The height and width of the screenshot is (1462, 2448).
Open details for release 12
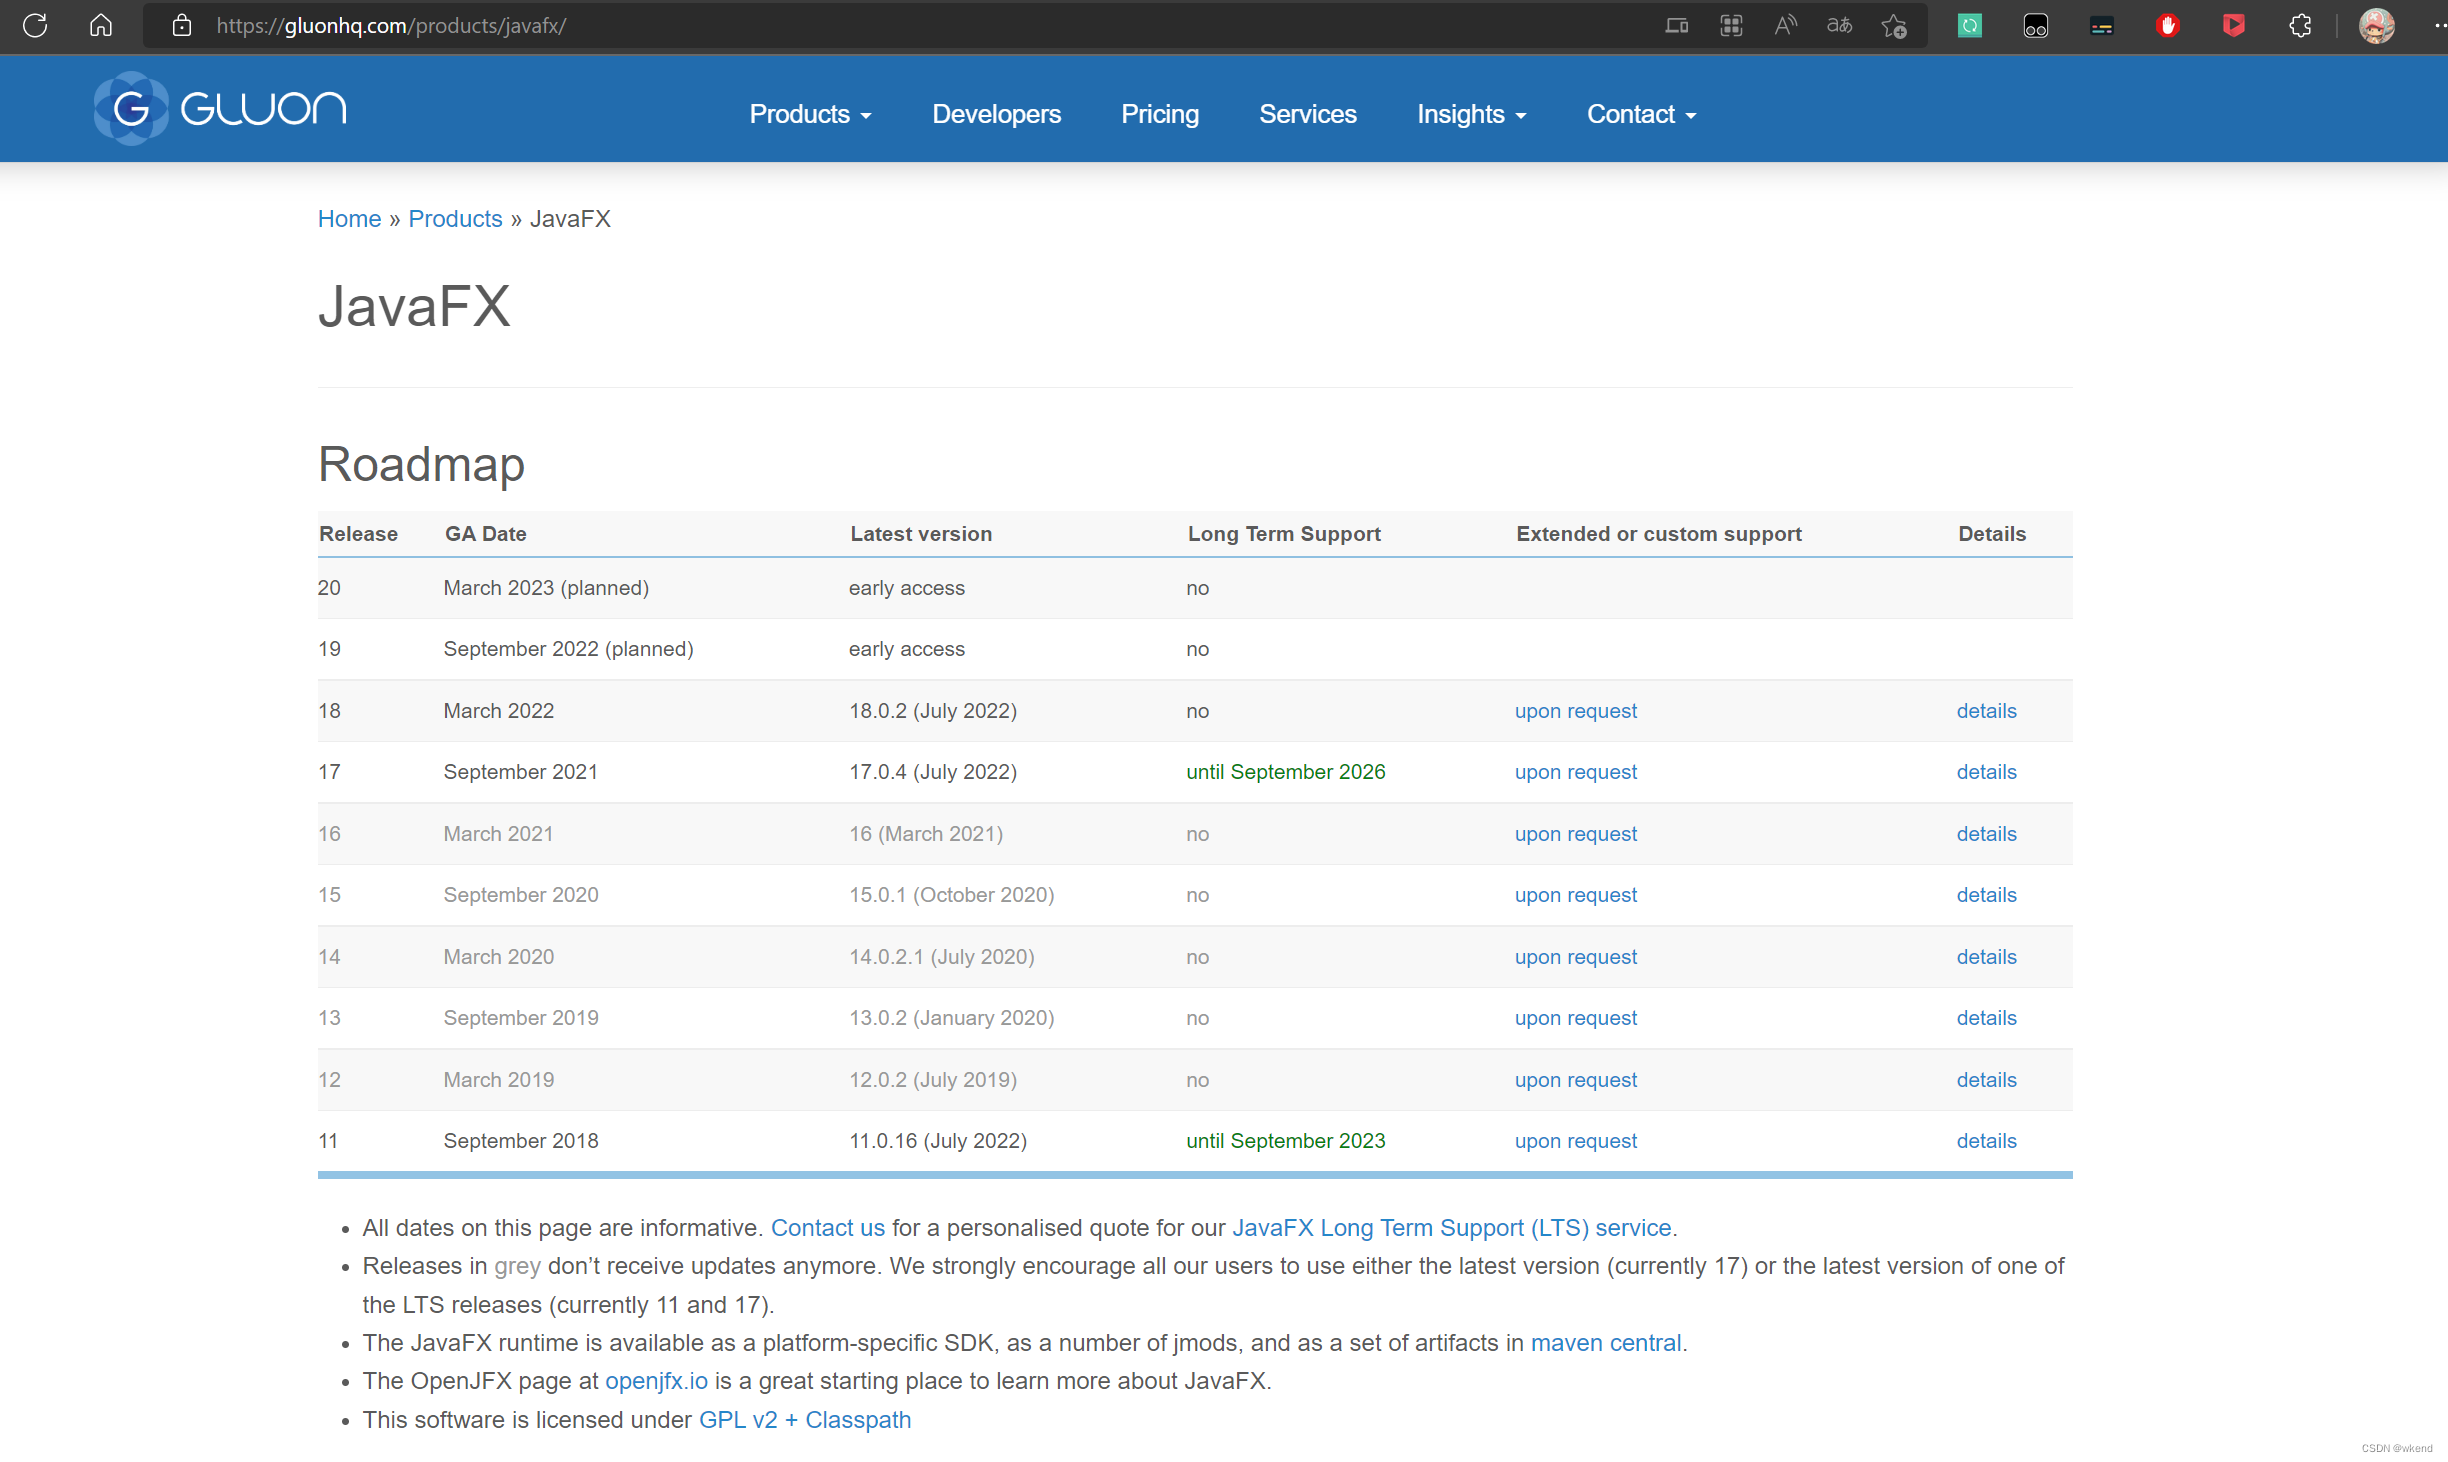coord(1986,1080)
